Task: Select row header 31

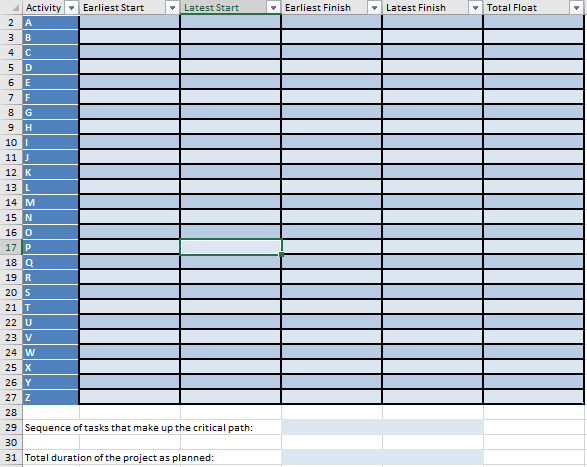Action: [x=11, y=457]
